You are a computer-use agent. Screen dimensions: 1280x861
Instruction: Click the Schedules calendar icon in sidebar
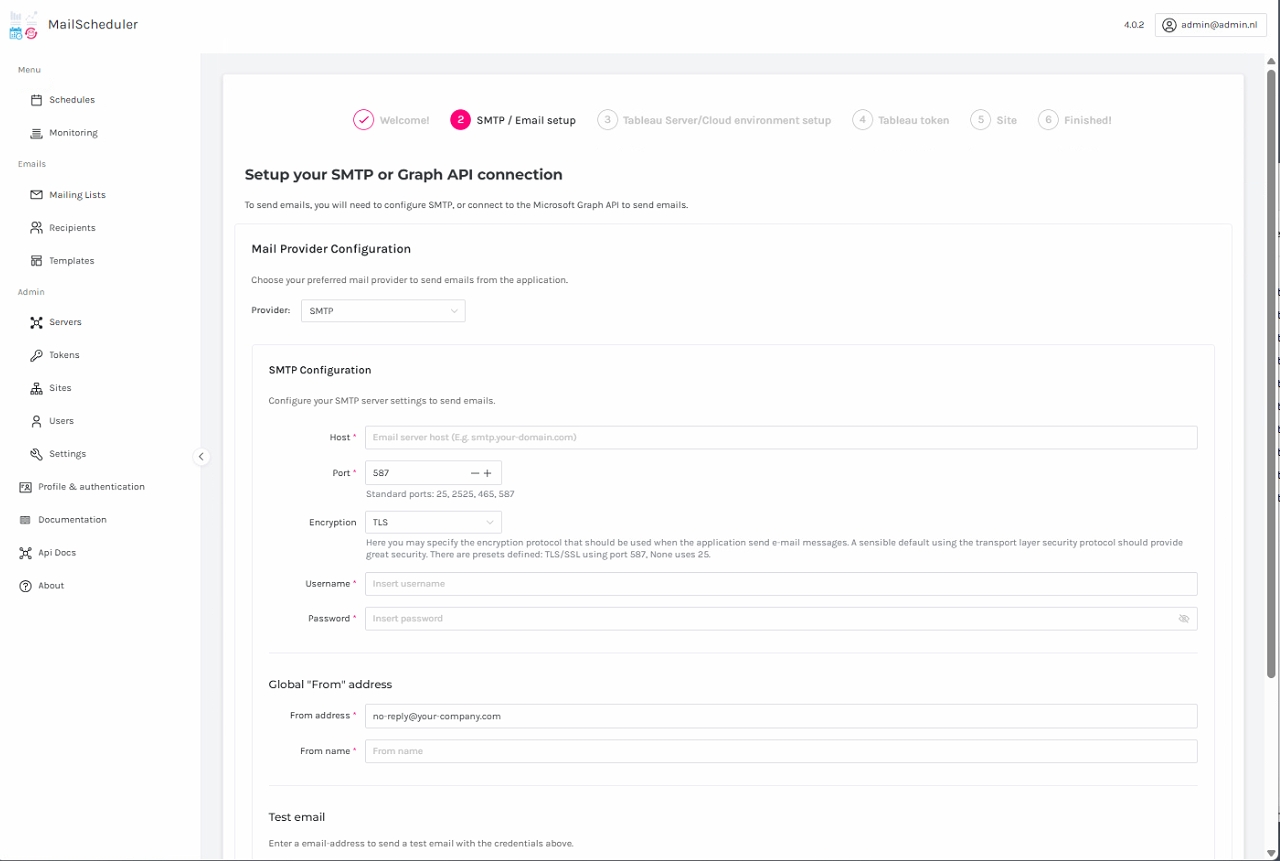(37, 100)
